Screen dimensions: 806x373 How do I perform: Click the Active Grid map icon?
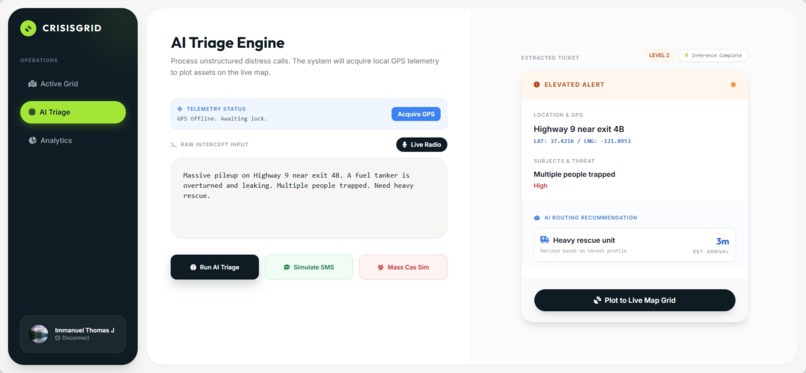32,84
